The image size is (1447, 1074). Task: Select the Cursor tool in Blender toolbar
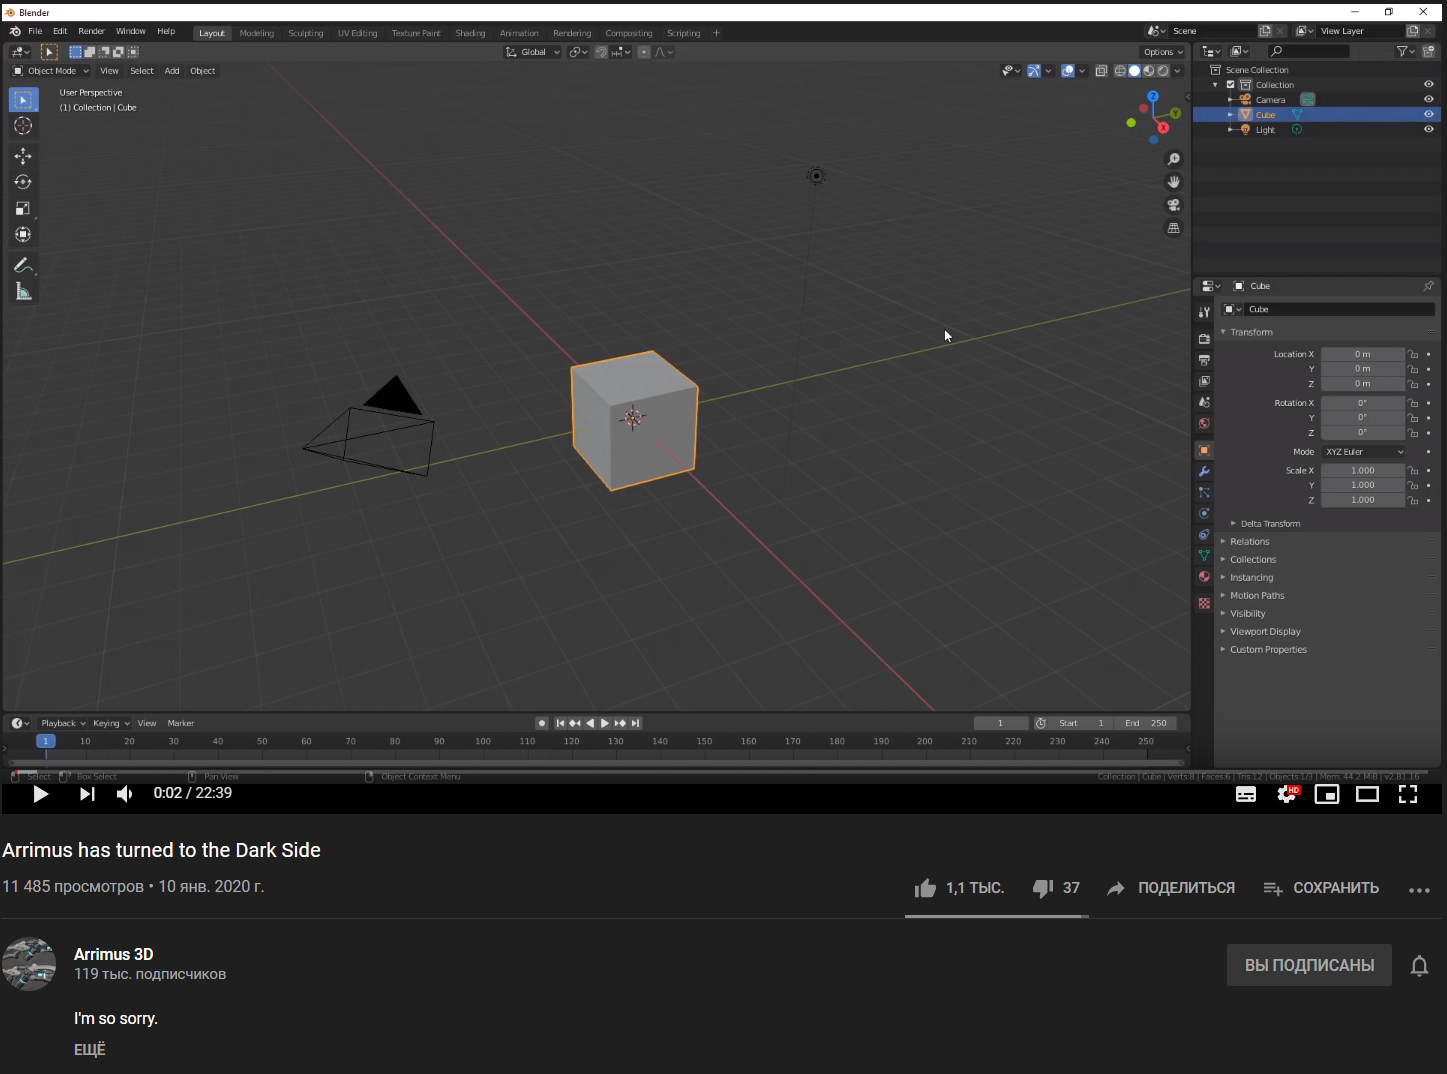23,126
